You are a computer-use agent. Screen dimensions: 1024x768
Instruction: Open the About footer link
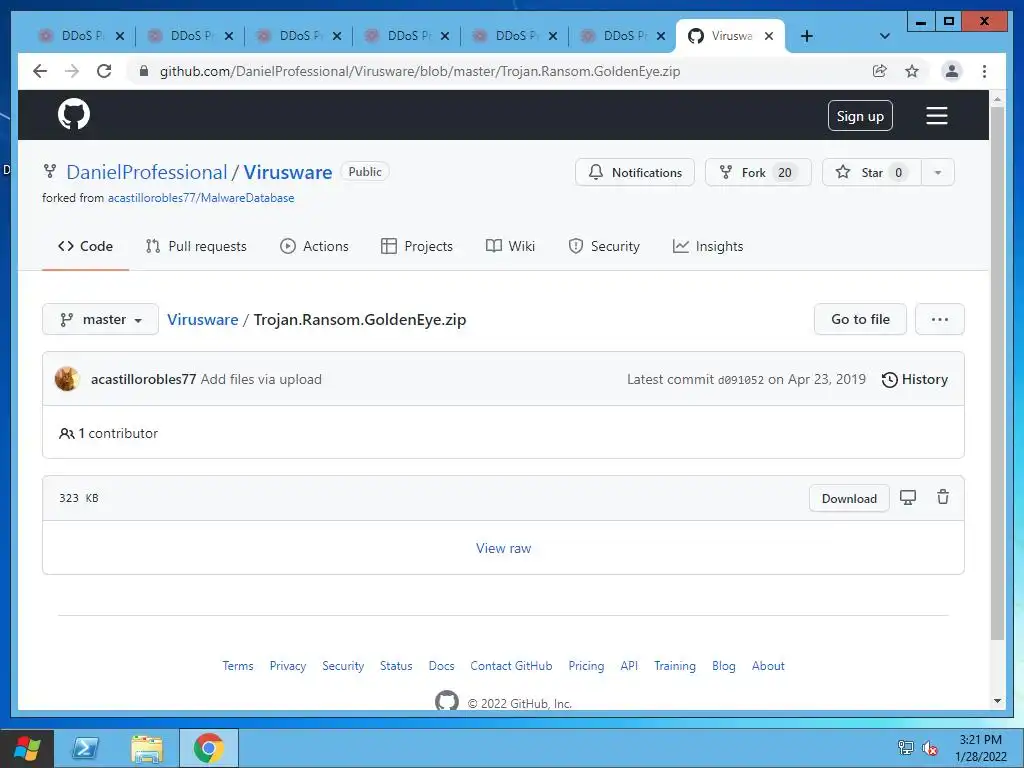[x=768, y=666]
